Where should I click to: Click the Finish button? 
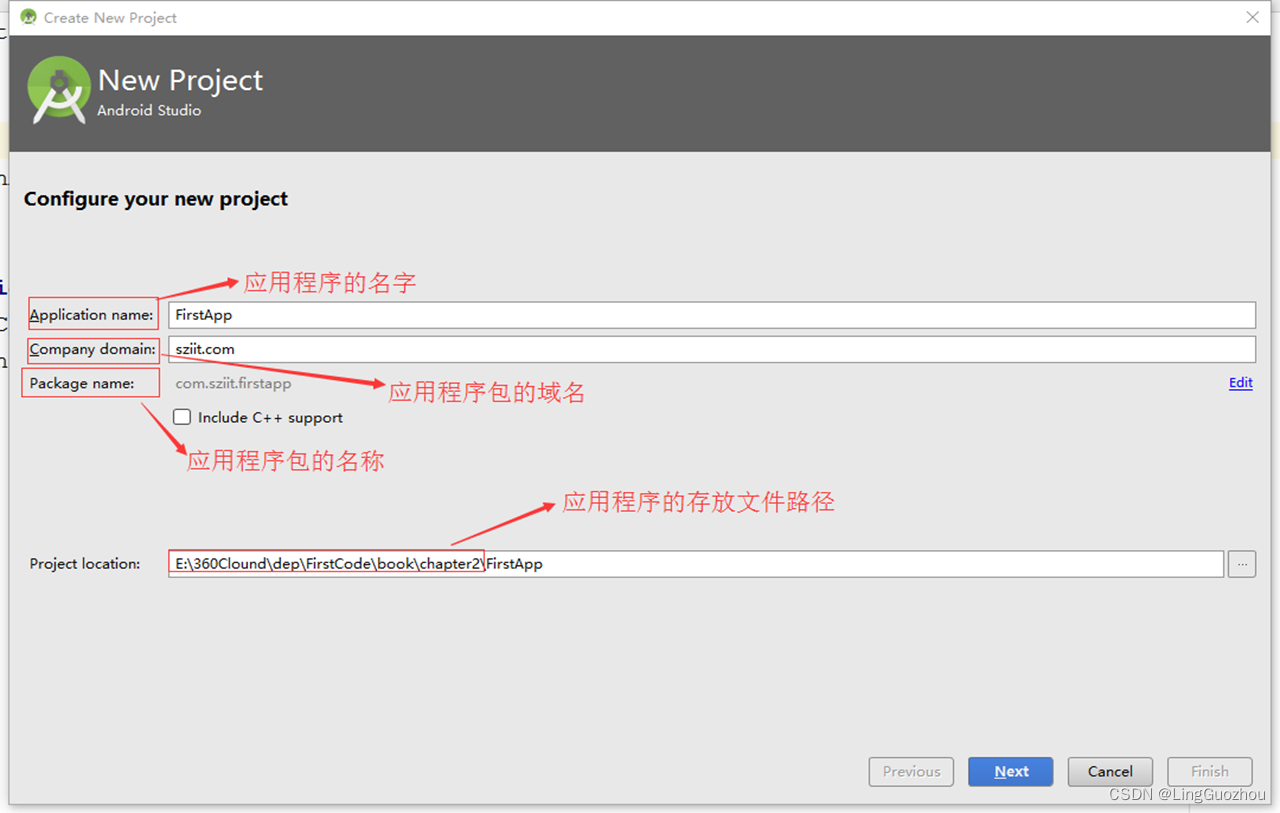1209,772
